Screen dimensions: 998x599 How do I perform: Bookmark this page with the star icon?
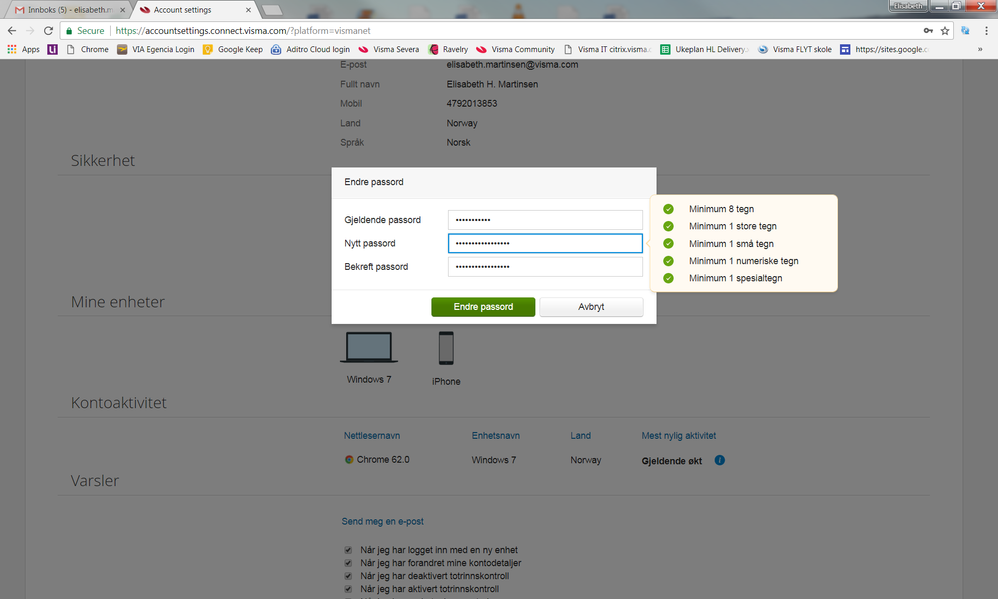[945, 31]
